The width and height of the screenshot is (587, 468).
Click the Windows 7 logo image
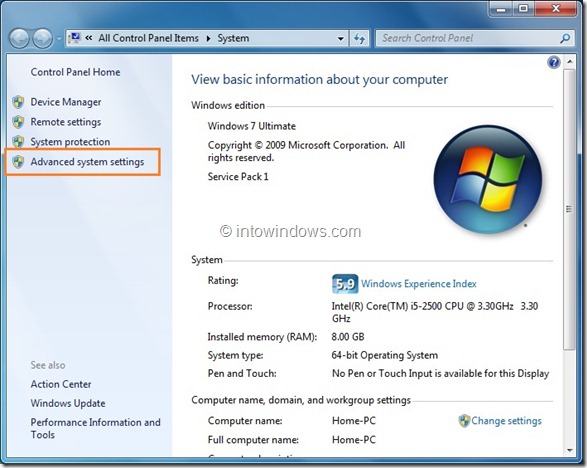coord(487,179)
